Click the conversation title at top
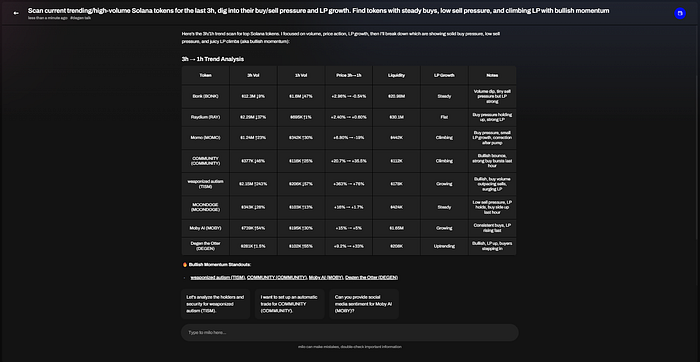700x362 pixels. pos(318,10)
